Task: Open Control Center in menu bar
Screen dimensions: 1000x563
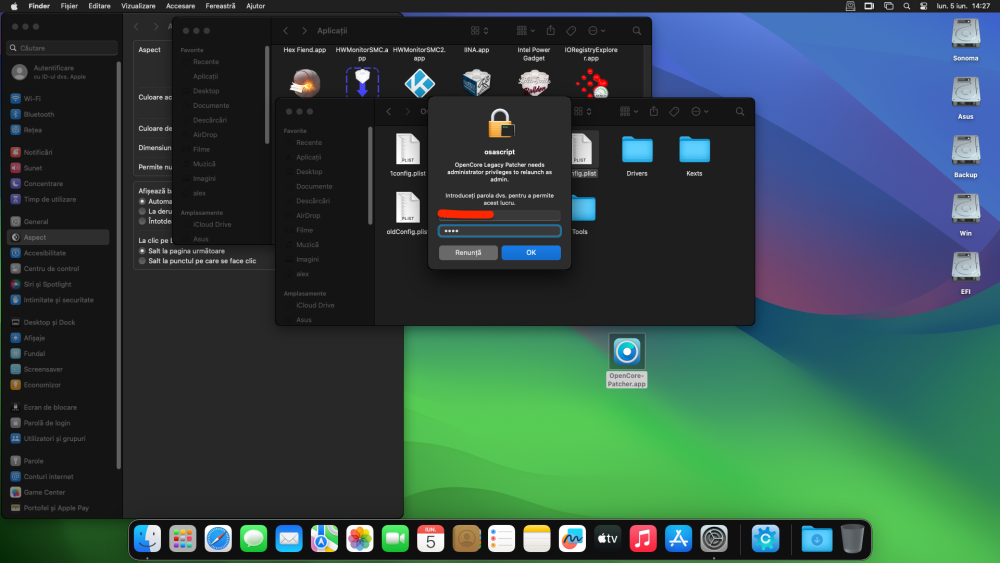Action: 923,6
